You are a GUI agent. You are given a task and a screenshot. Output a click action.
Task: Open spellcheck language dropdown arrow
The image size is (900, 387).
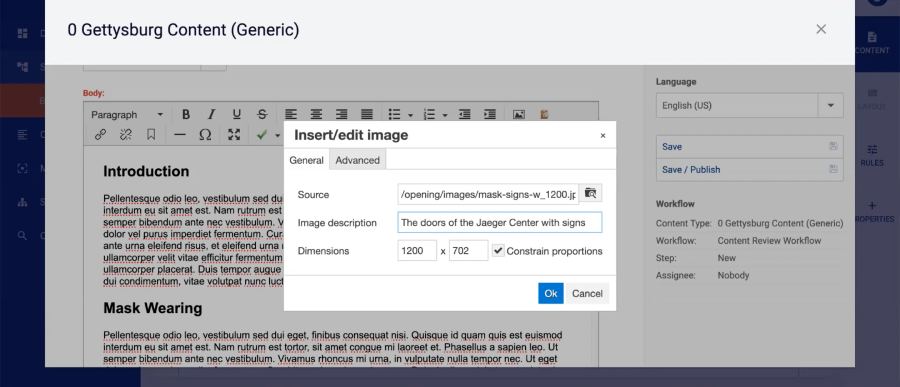[x=277, y=136]
